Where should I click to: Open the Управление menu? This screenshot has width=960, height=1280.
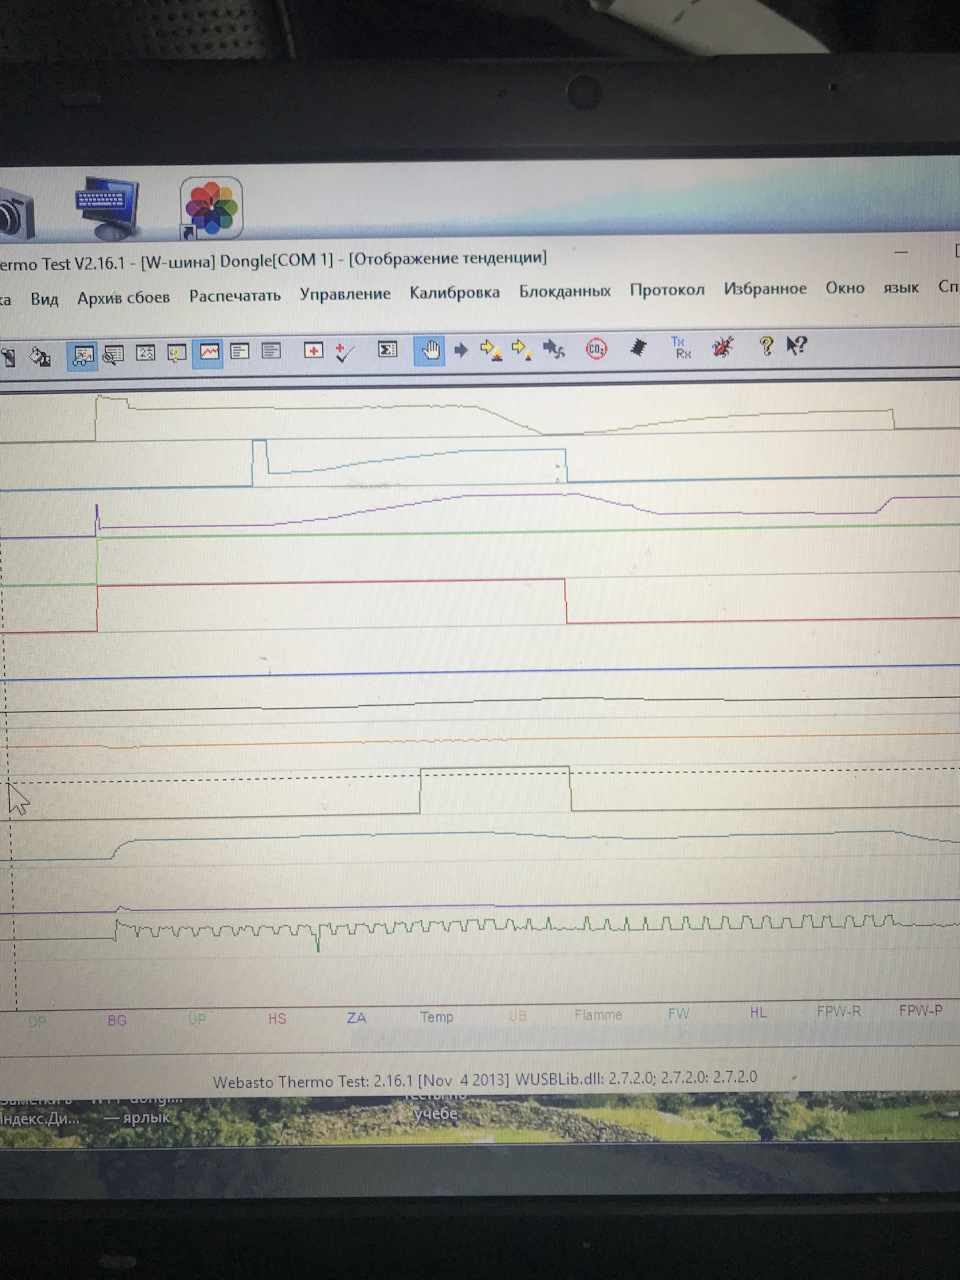click(345, 293)
